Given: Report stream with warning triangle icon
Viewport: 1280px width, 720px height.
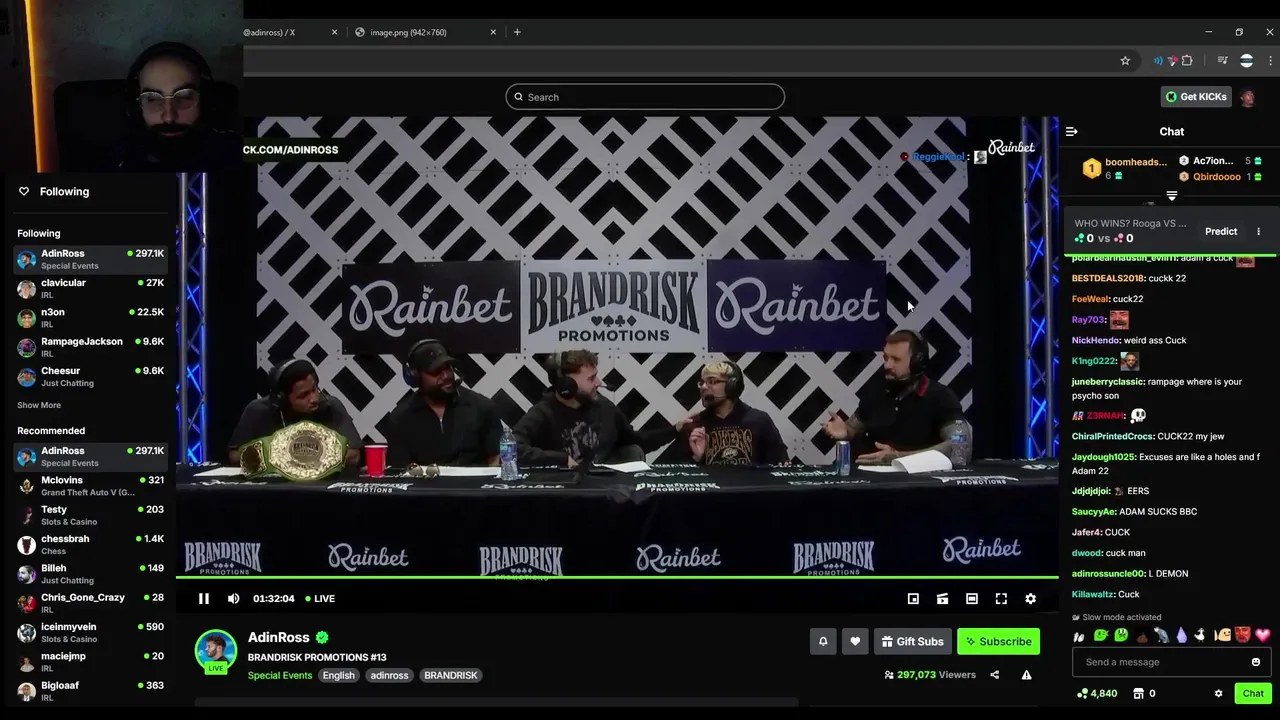Looking at the screenshot, I should click(x=1026, y=675).
